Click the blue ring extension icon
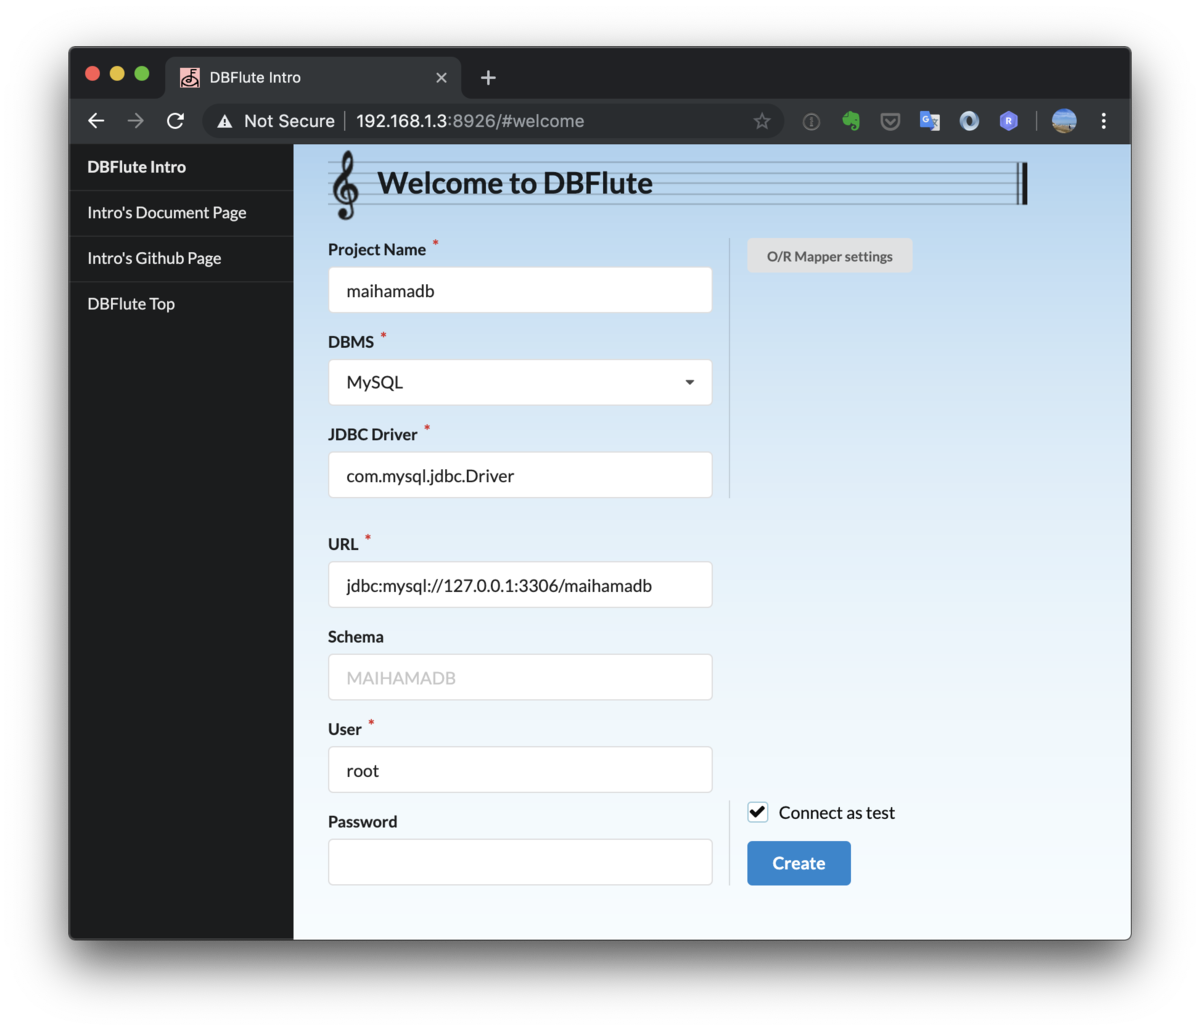The width and height of the screenshot is (1200, 1031). [969, 121]
